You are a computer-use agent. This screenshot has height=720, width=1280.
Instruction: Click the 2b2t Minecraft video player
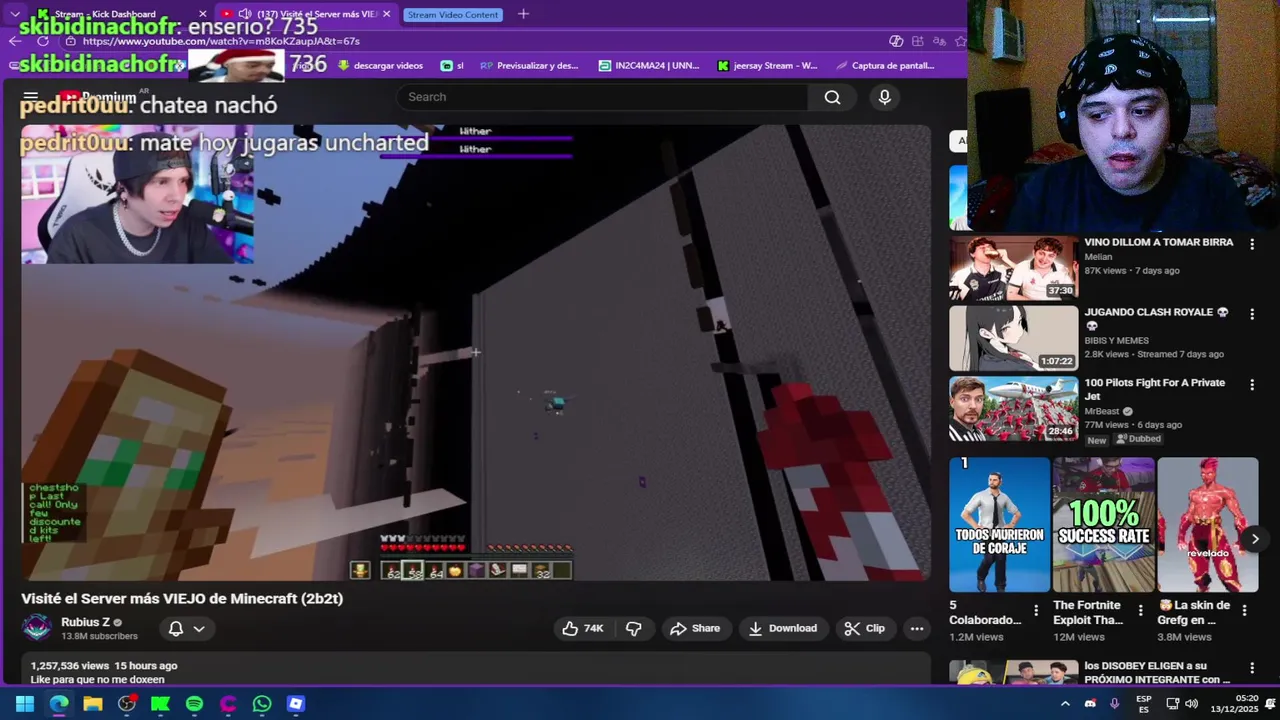pyautogui.click(x=476, y=352)
